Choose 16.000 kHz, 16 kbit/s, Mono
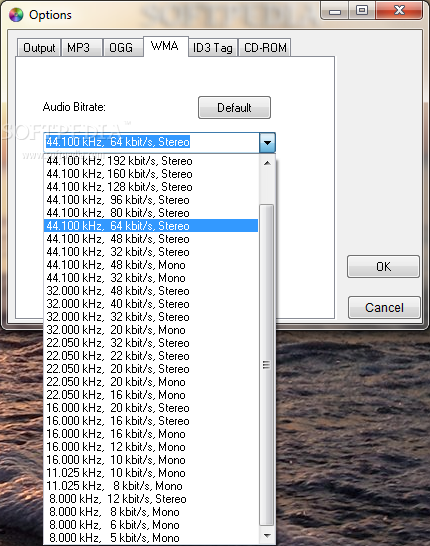 click(151, 434)
